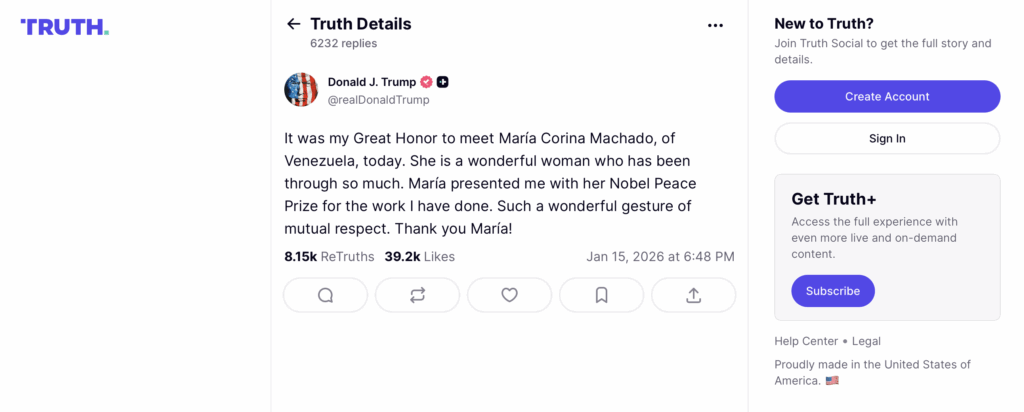Open the Legal link

point(867,341)
